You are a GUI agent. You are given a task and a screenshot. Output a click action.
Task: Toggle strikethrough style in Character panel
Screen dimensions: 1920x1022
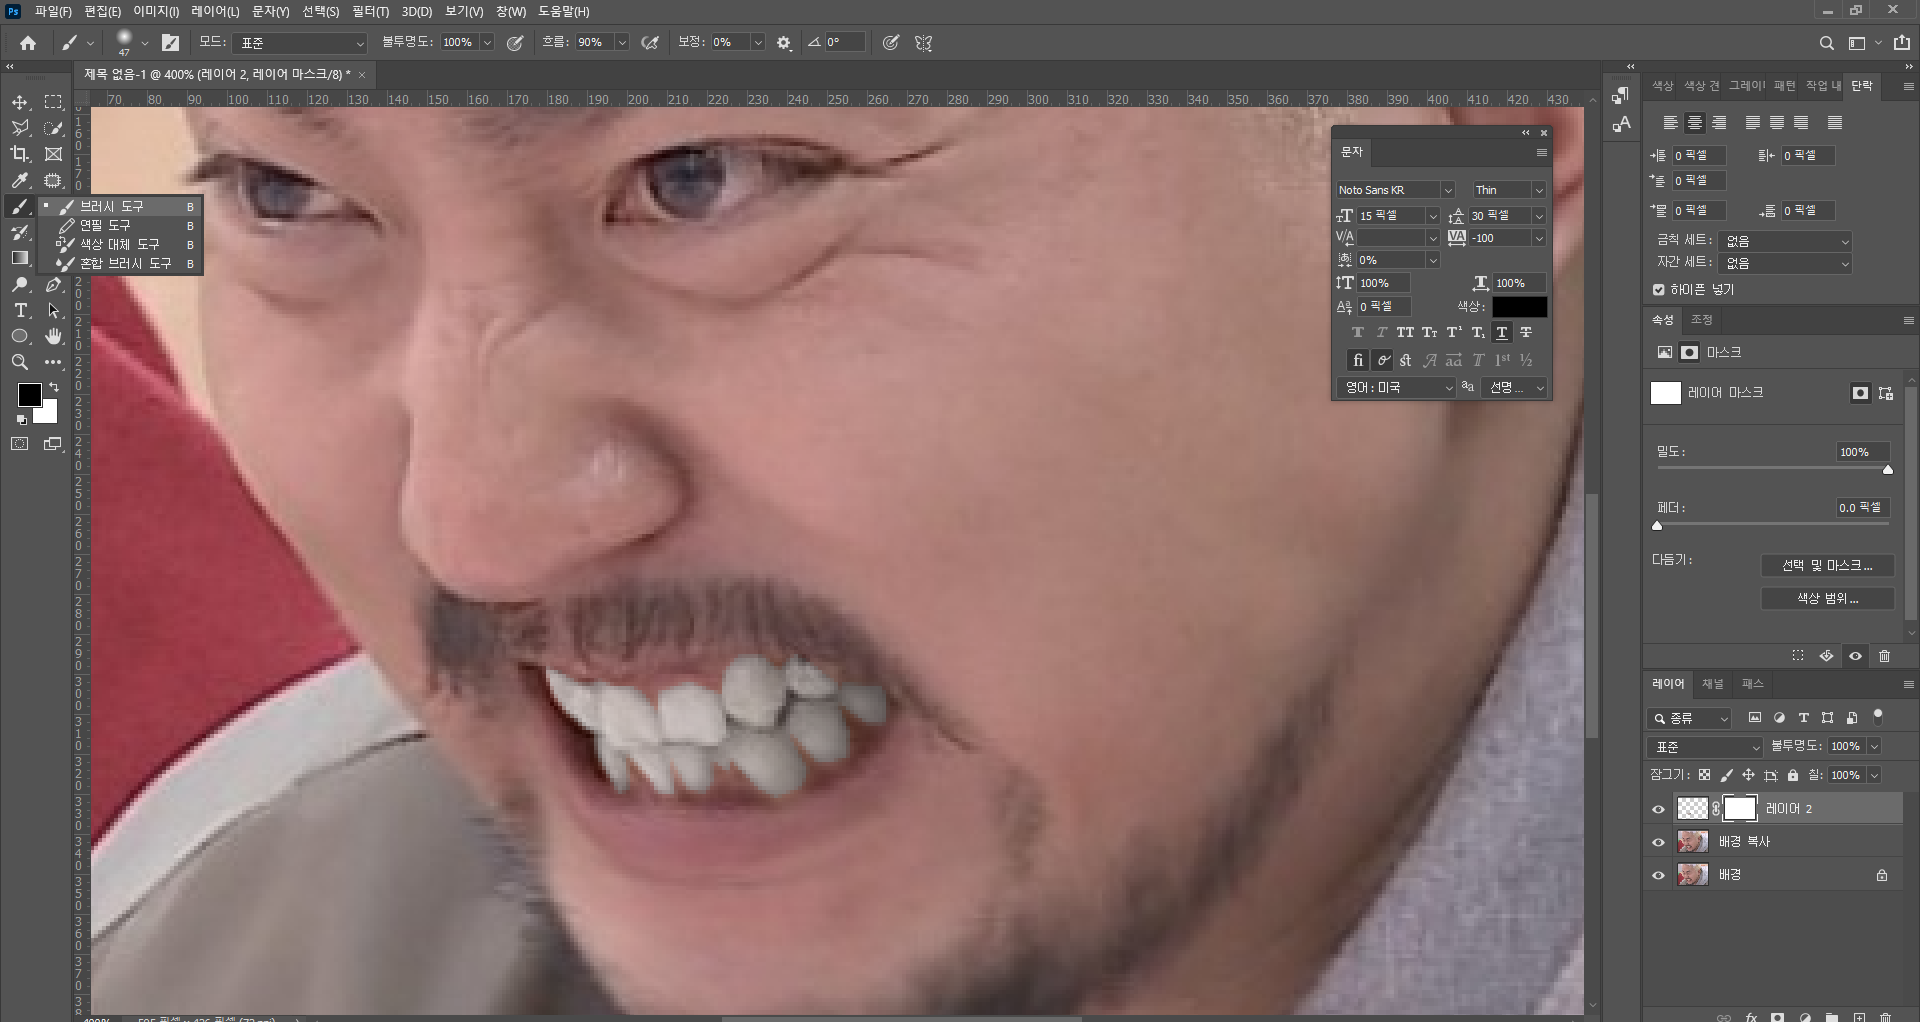pyautogui.click(x=1526, y=333)
